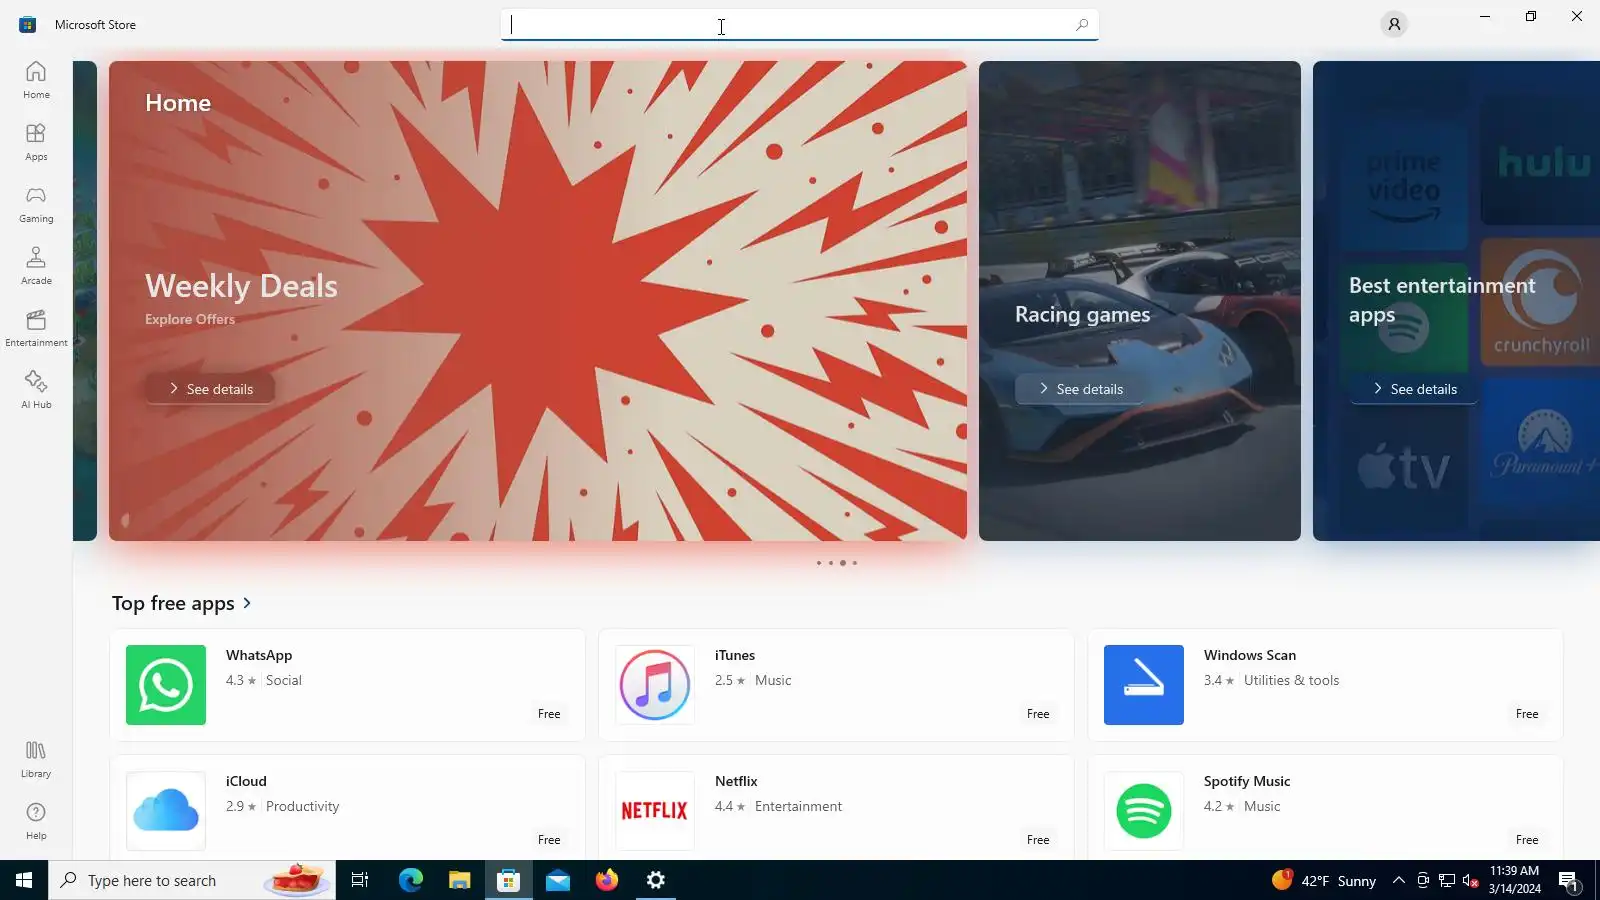Open File Explorer from taskbar

click(459, 880)
